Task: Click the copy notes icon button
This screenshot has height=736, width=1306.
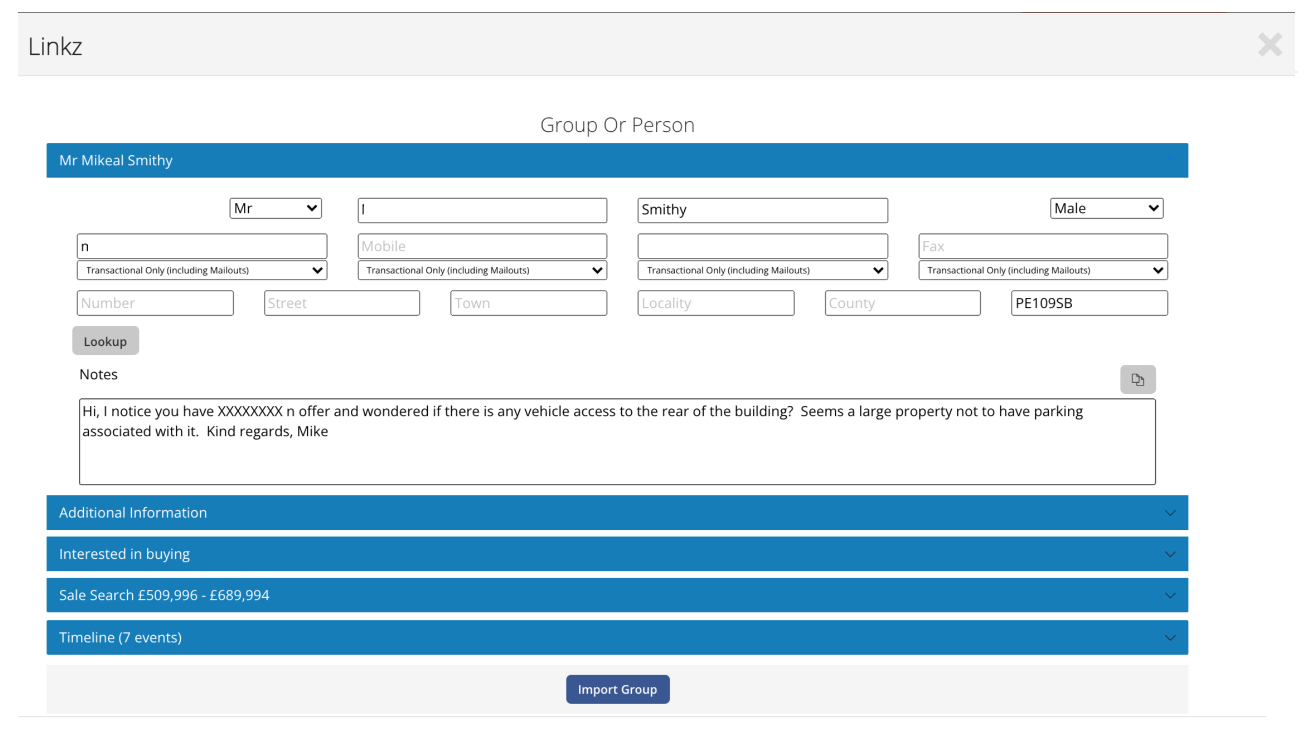Action: click(x=1138, y=380)
